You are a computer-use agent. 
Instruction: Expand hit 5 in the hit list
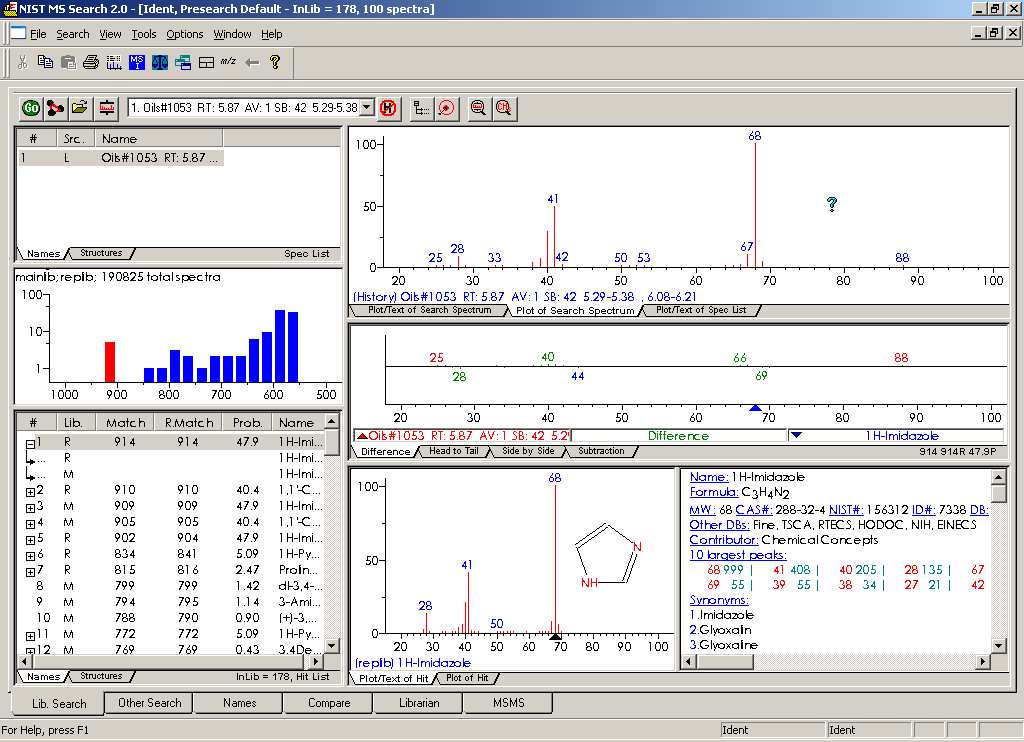[29, 540]
